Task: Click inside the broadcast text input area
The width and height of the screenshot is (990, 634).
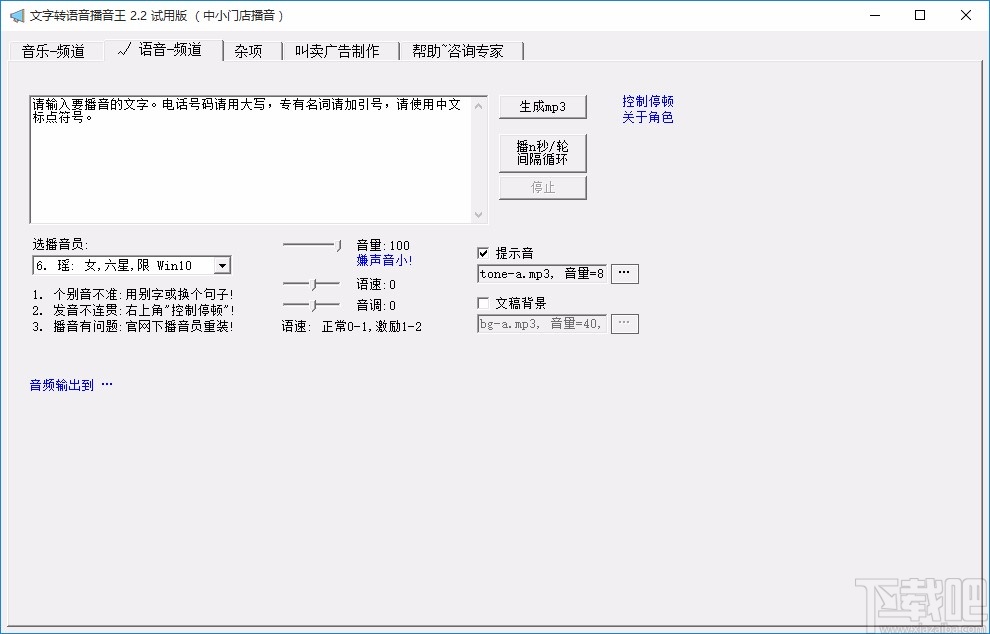Action: 250,160
